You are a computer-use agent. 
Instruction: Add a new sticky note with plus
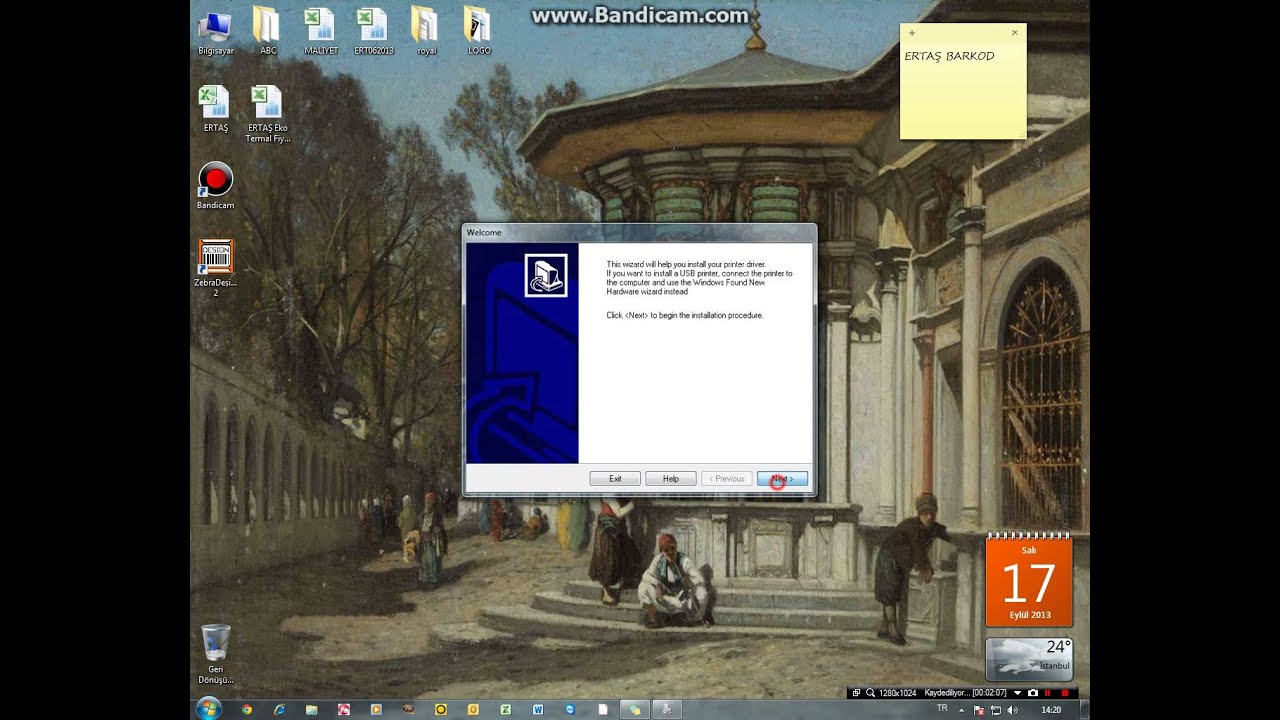coord(912,33)
